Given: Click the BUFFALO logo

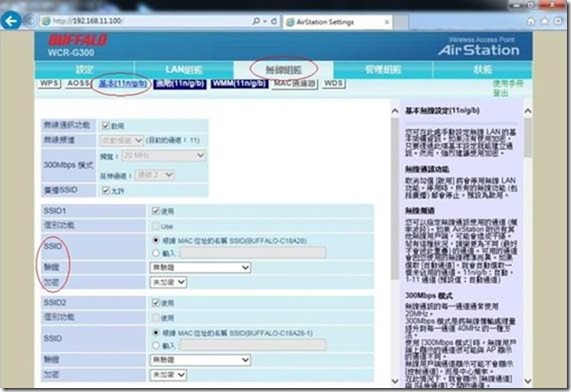Looking at the screenshot, I should 78,40.
